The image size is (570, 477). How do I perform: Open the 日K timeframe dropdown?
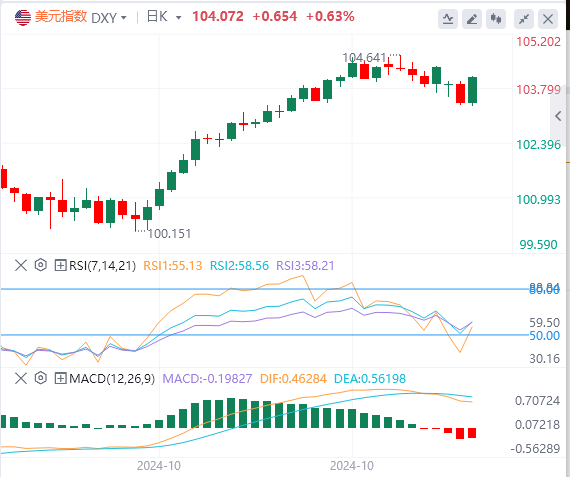point(164,17)
